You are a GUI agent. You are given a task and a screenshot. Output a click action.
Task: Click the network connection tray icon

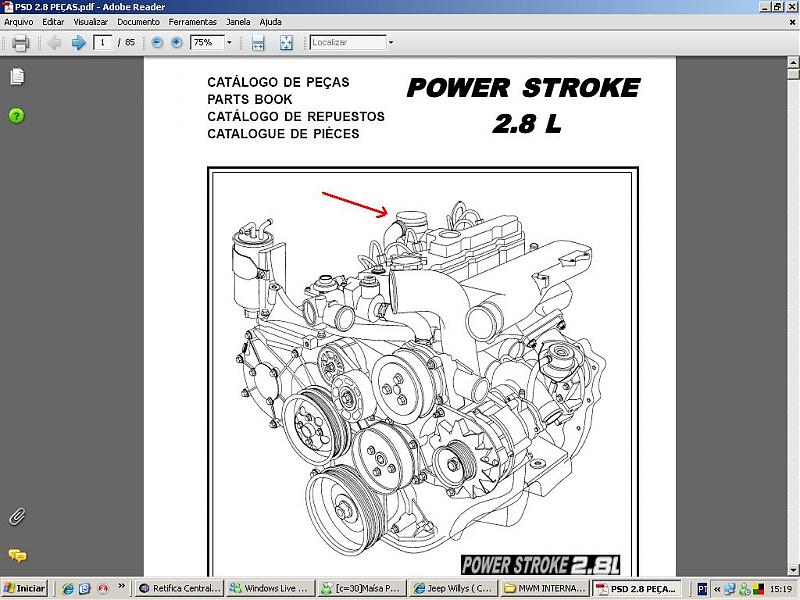(x=730, y=589)
